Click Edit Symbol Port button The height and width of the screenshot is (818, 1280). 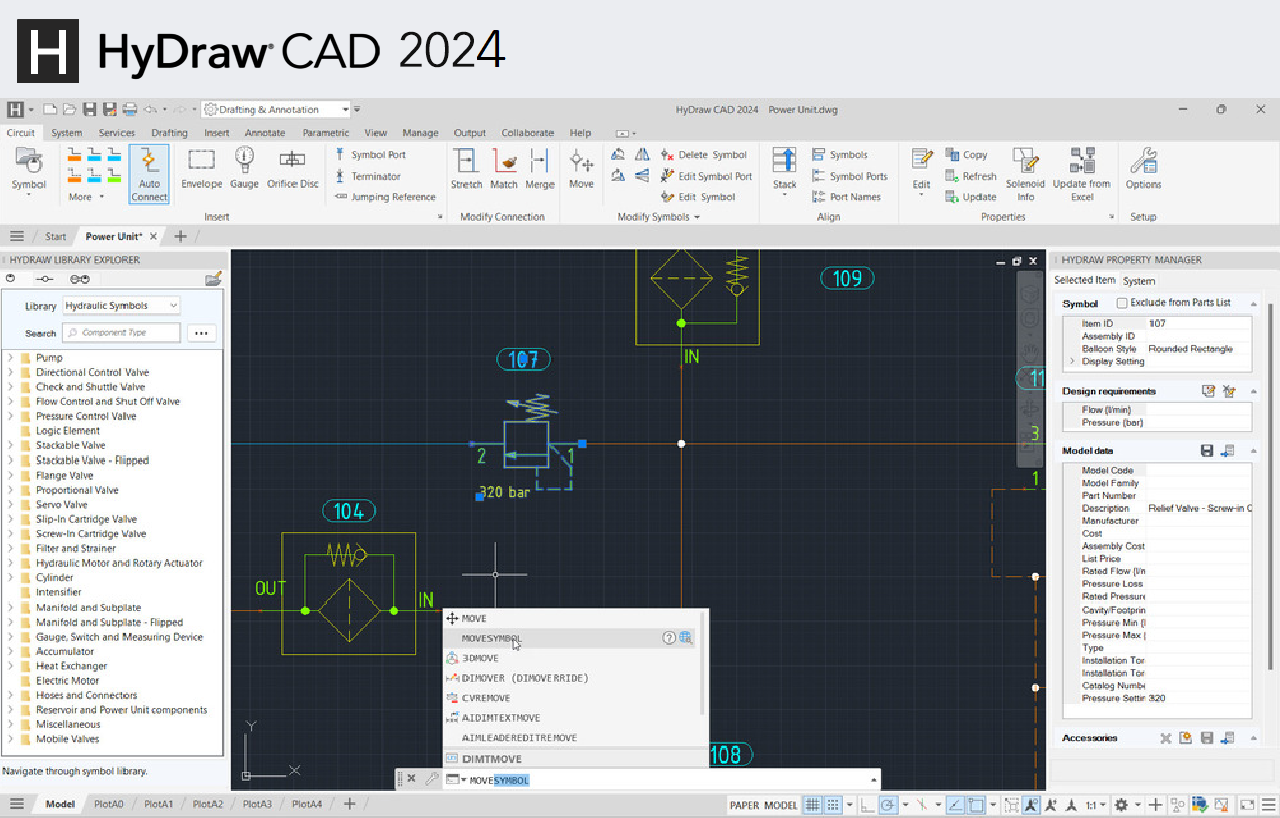[706, 176]
